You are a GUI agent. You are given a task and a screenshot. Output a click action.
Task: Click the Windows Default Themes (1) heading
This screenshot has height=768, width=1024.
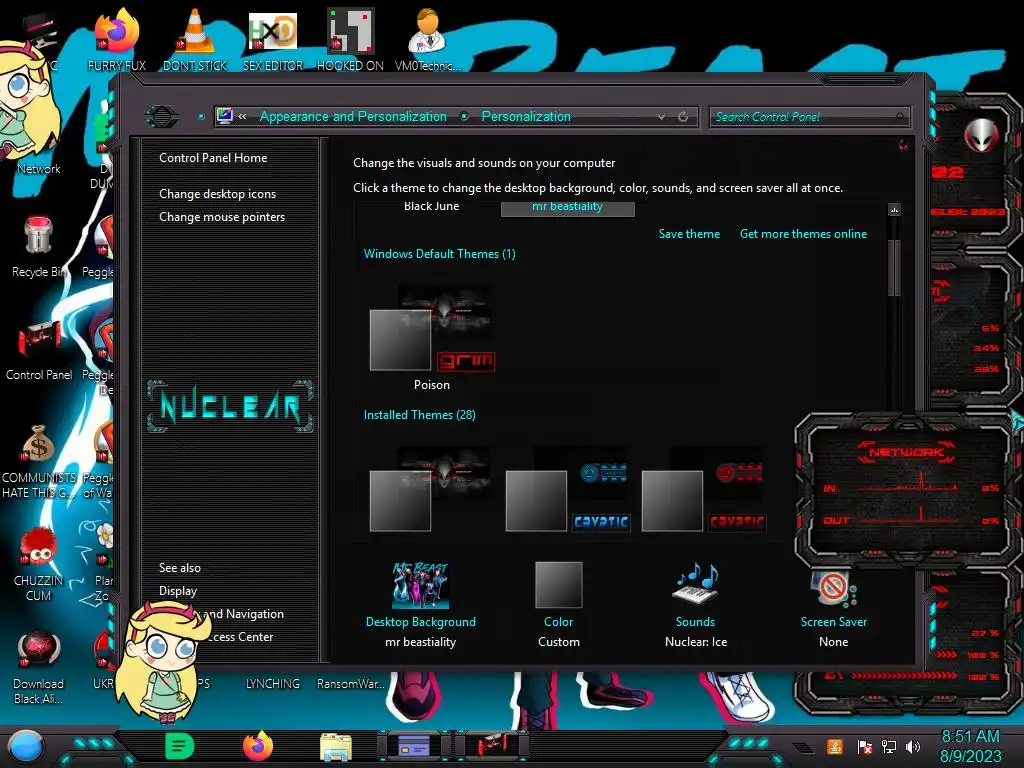(x=440, y=254)
